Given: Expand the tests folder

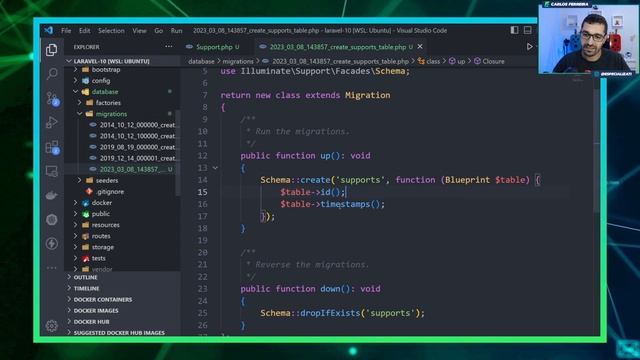Looking at the screenshot, I should click(x=98, y=258).
